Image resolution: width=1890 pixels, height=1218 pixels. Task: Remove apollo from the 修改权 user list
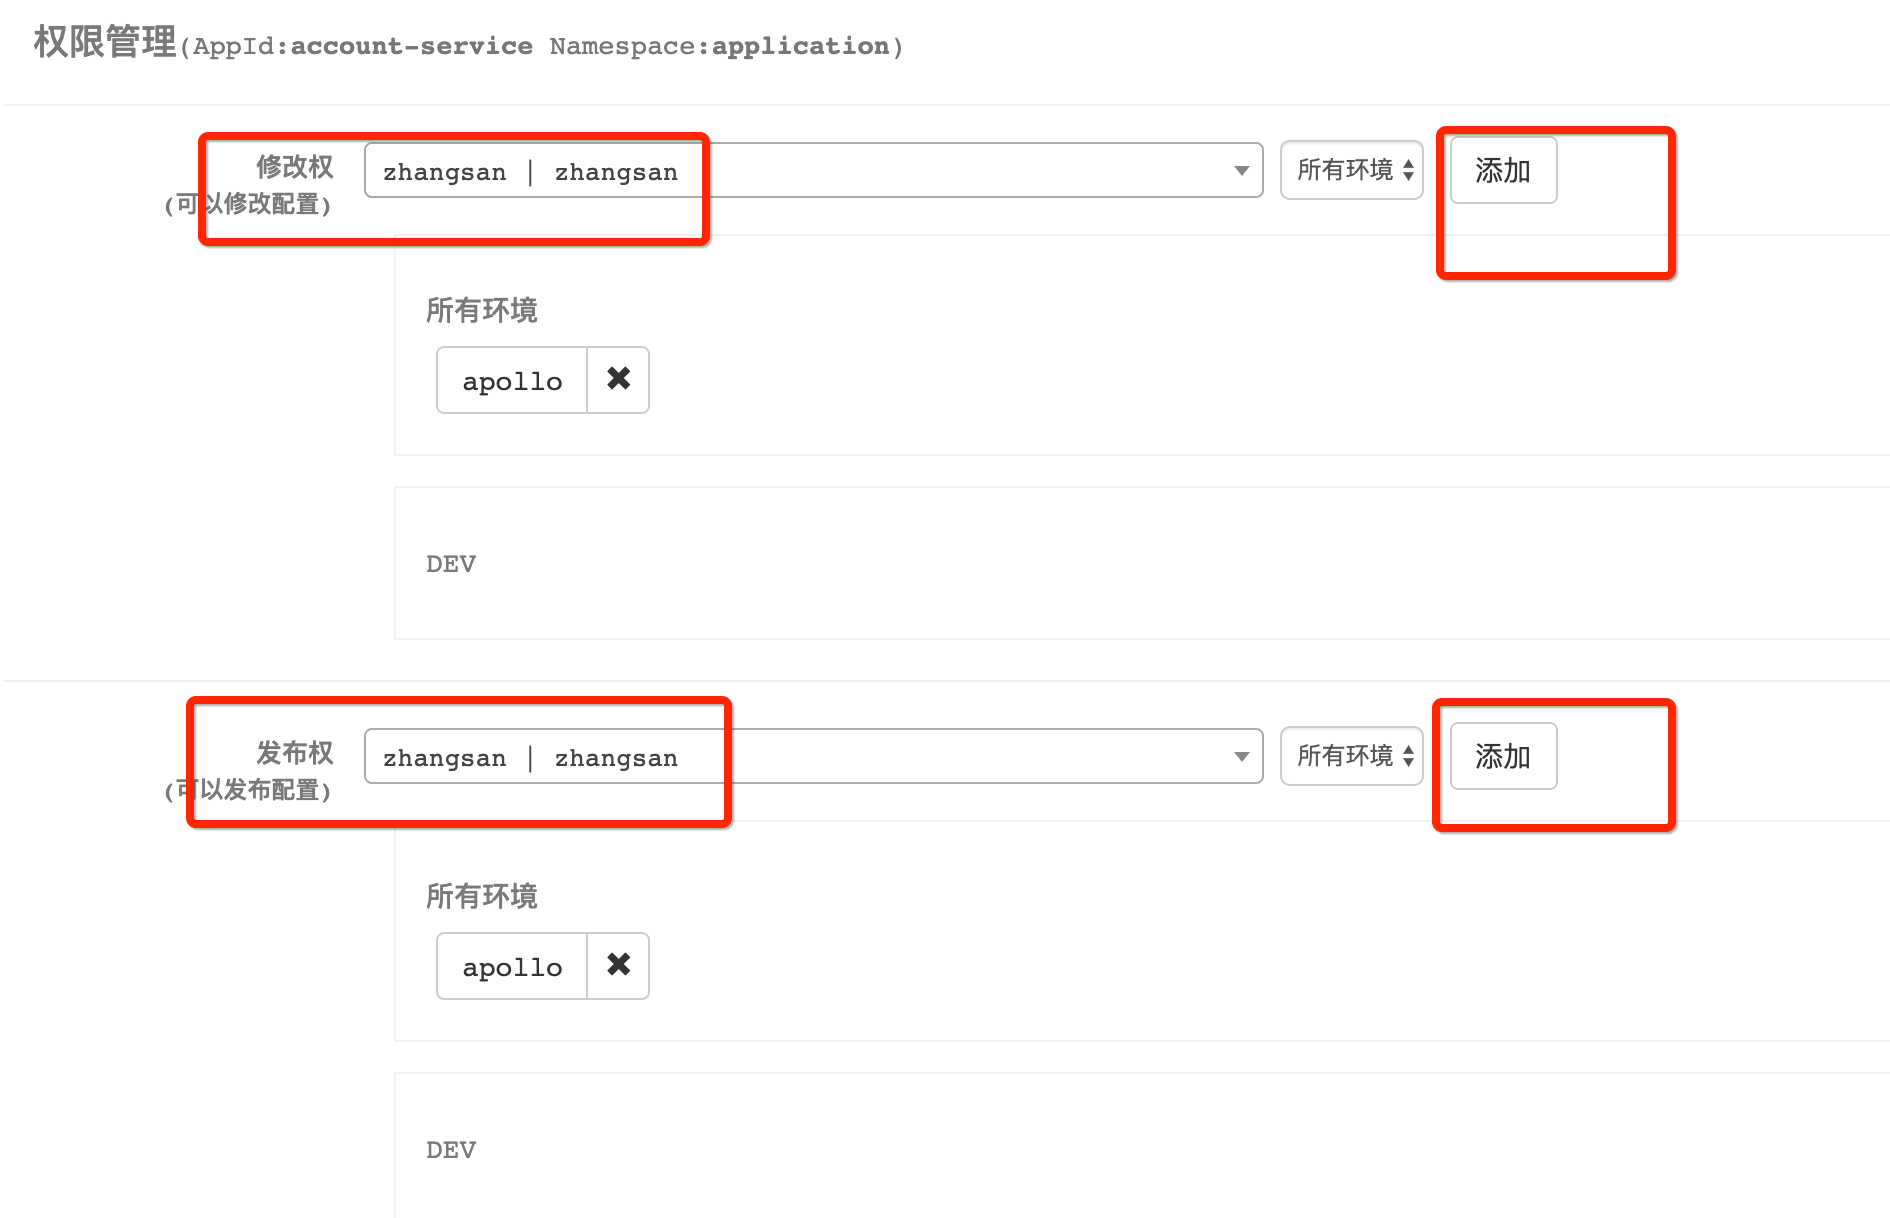tap(618, 379)
